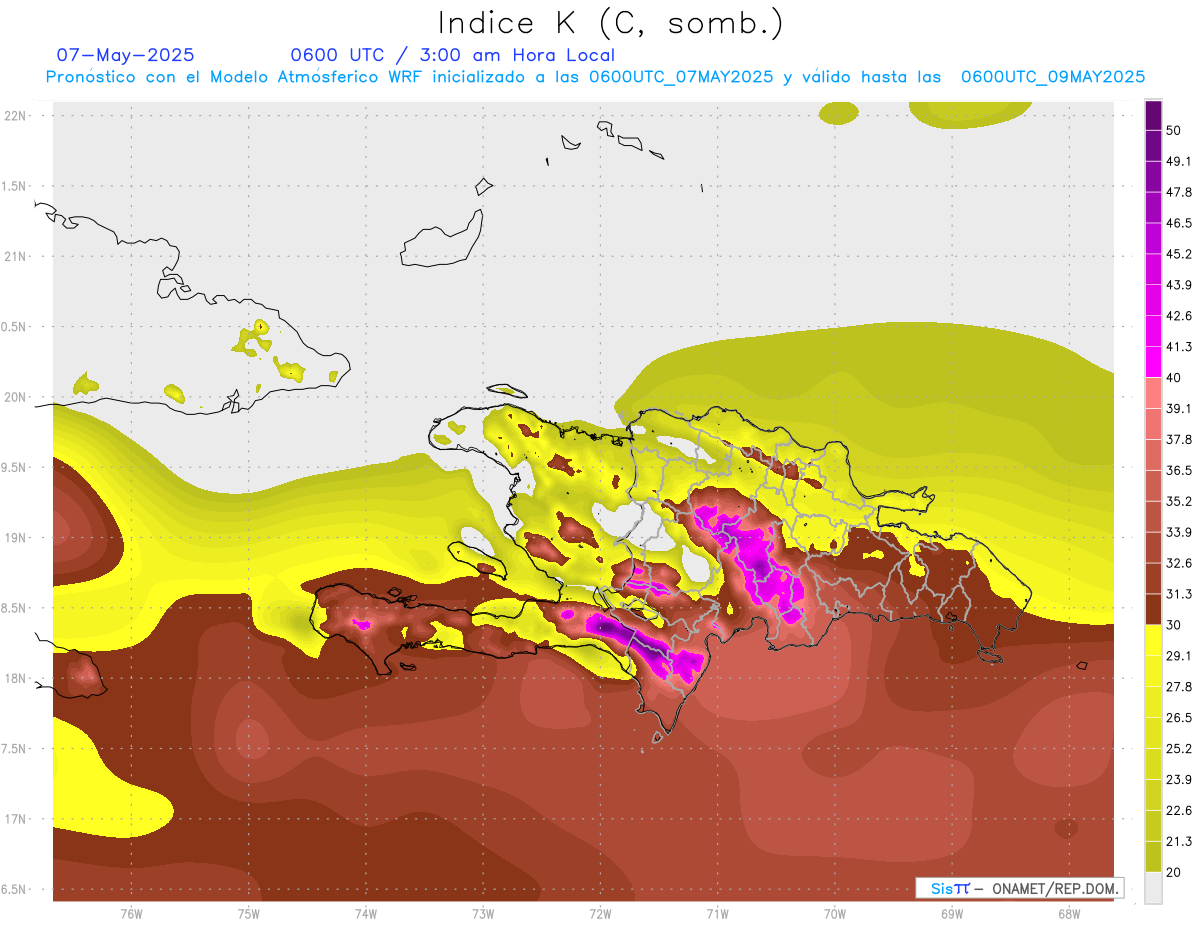Click the latitude label "22N"

pos(16,115)
